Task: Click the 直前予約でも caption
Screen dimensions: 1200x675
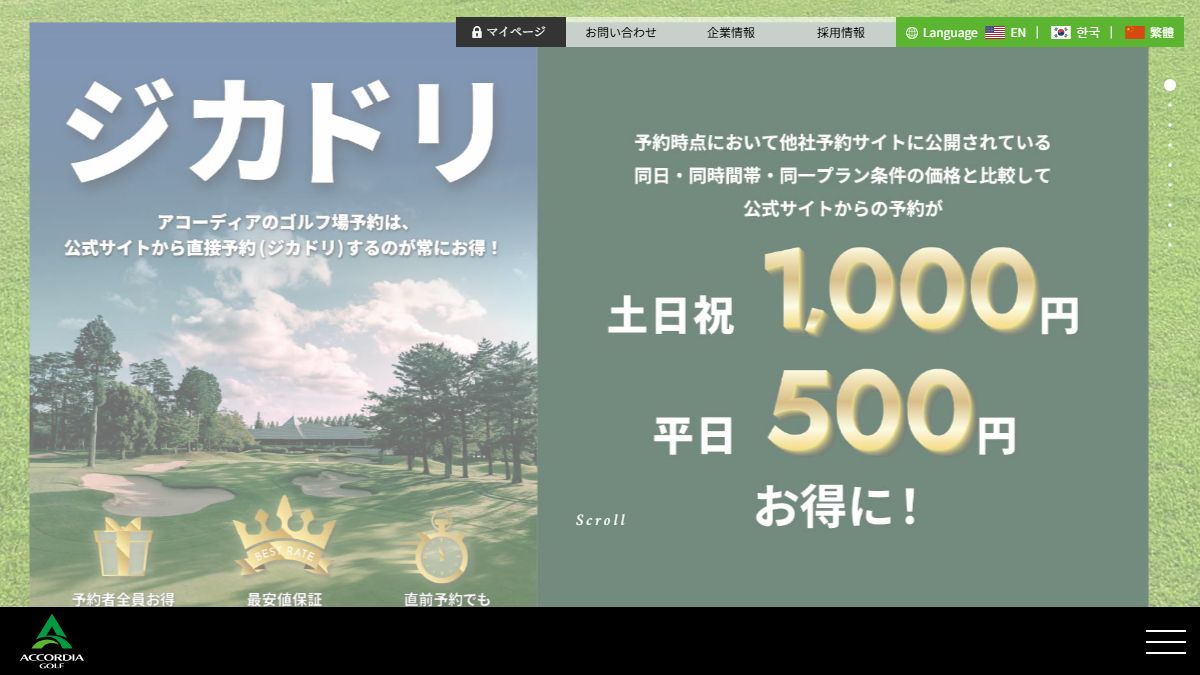Action: 448,599
